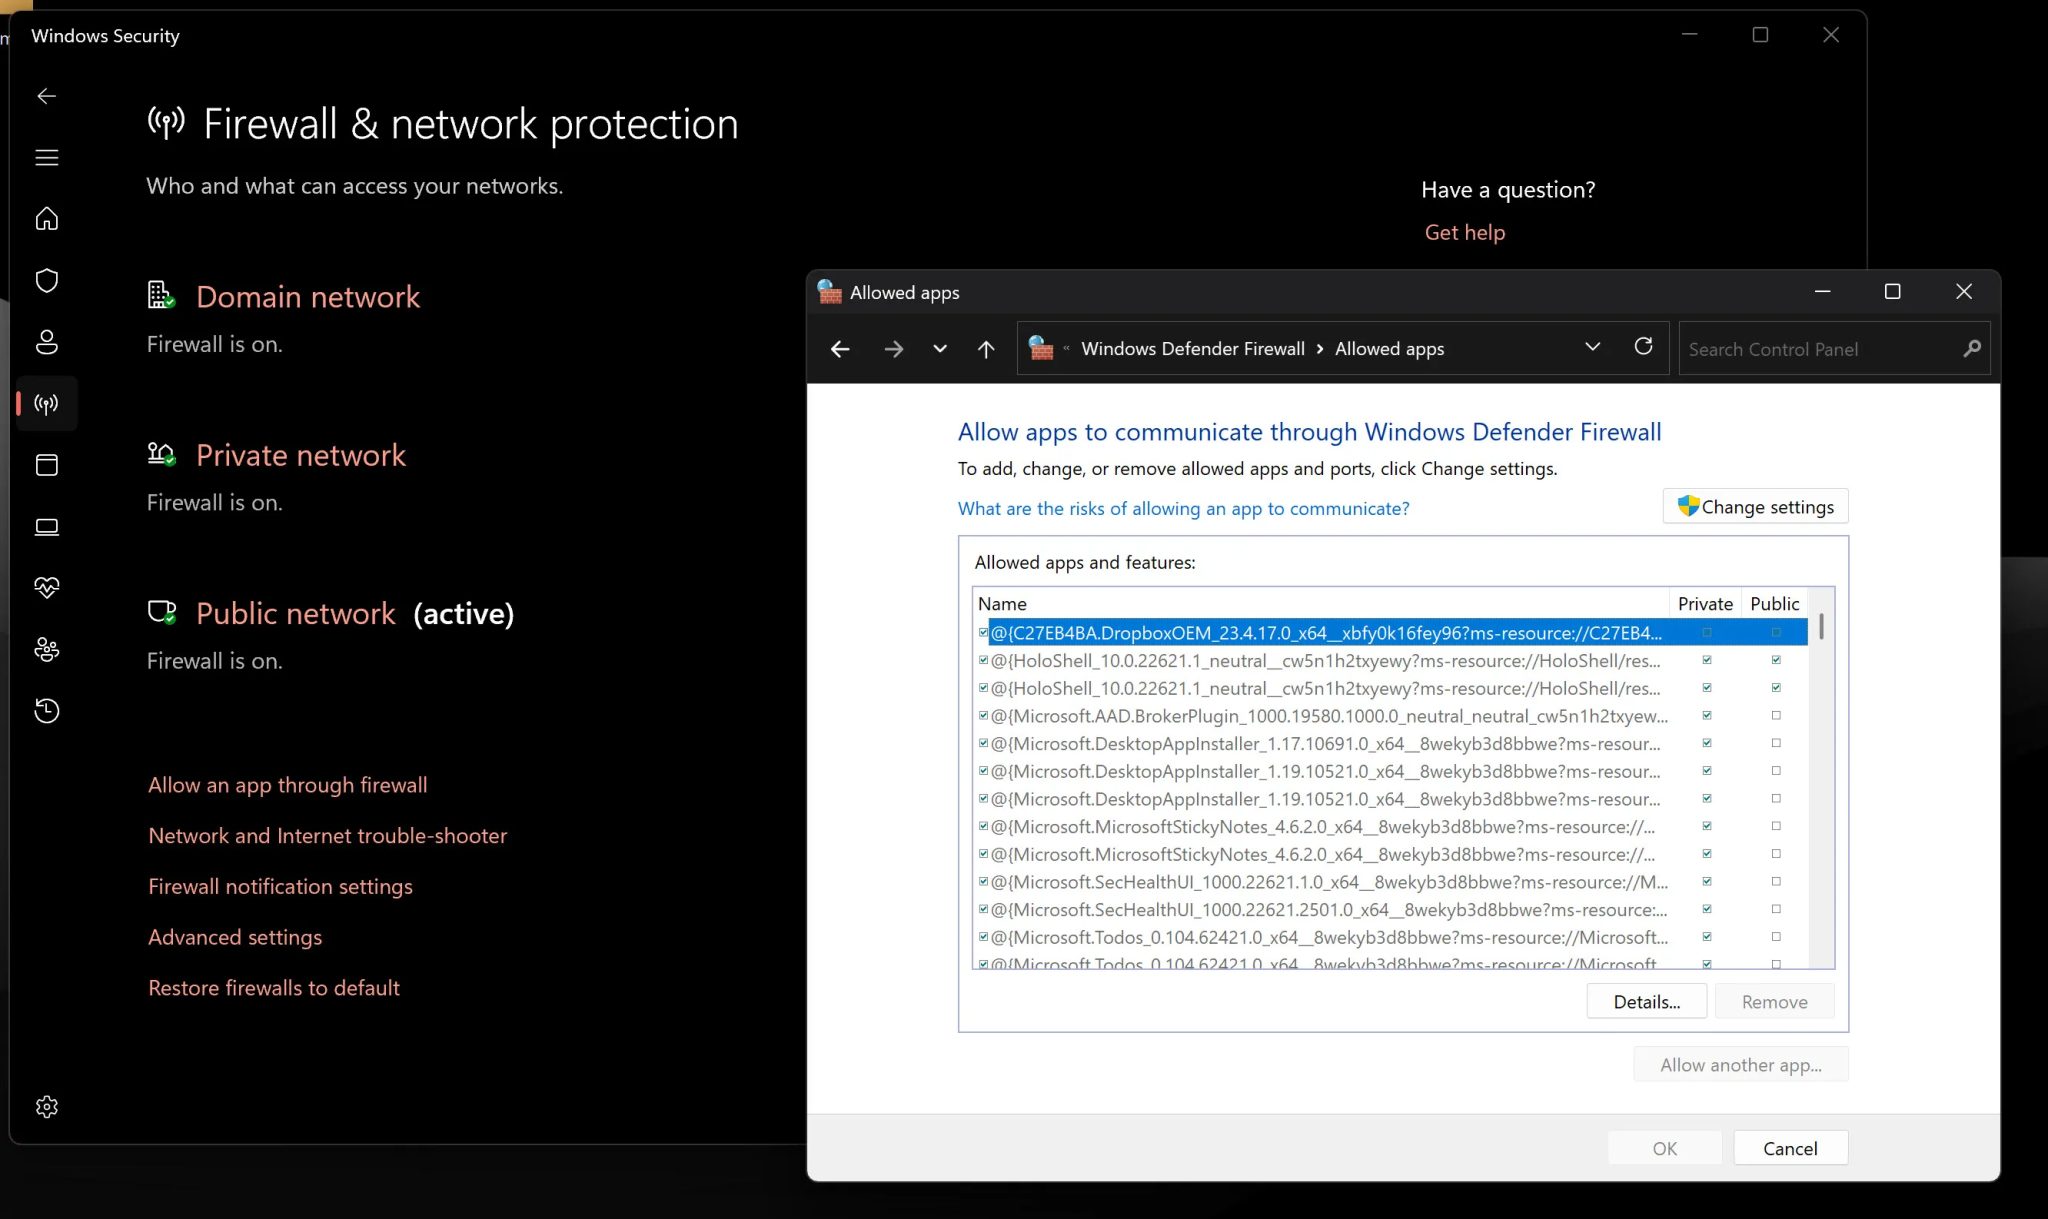The image size is (2048, 1219).
Task: Disable Private checkbox for HoloShell entry
Action: (x=1706, y=660)
